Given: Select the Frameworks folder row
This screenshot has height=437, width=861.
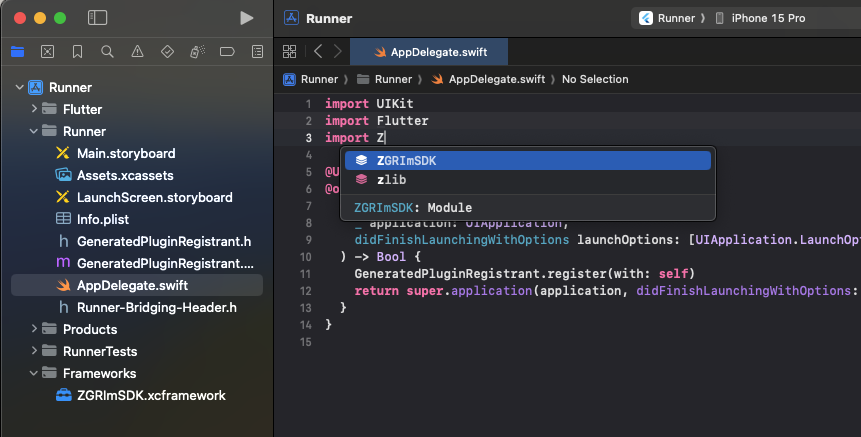Looking at the screenshot, I should (x=137, y=373).
